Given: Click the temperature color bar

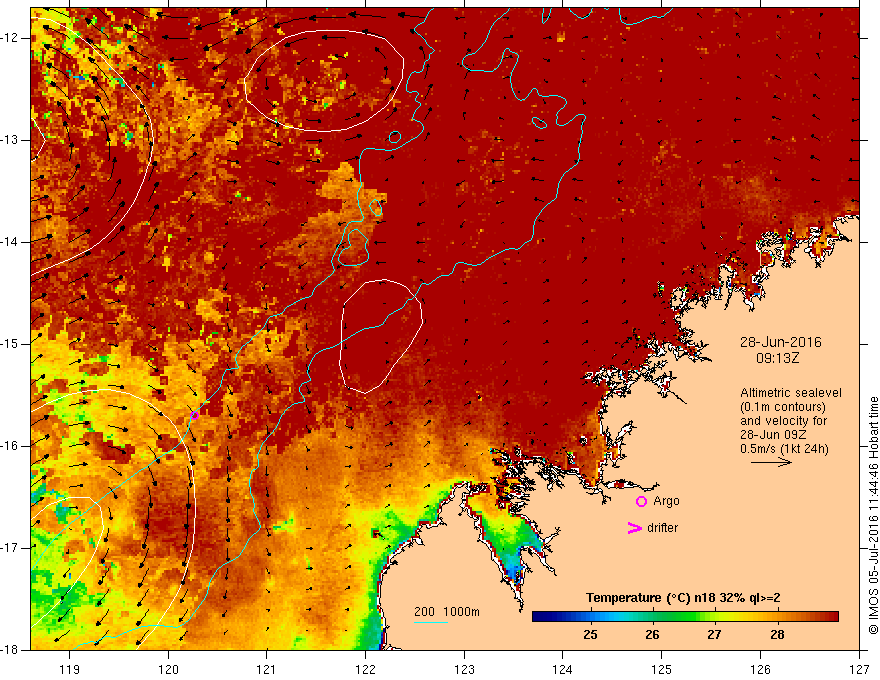Looking at the screenshot, I should [685, 617].
